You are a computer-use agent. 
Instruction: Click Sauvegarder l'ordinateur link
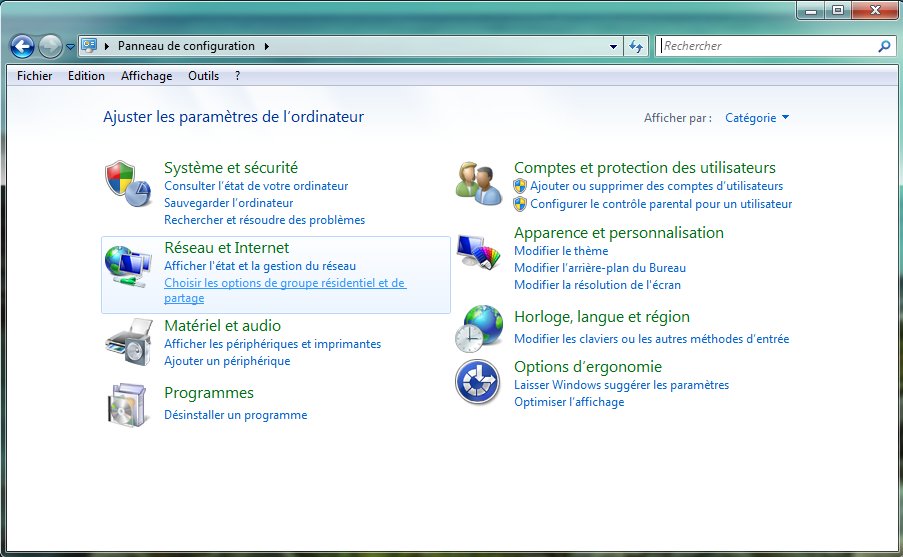point(229,203)
